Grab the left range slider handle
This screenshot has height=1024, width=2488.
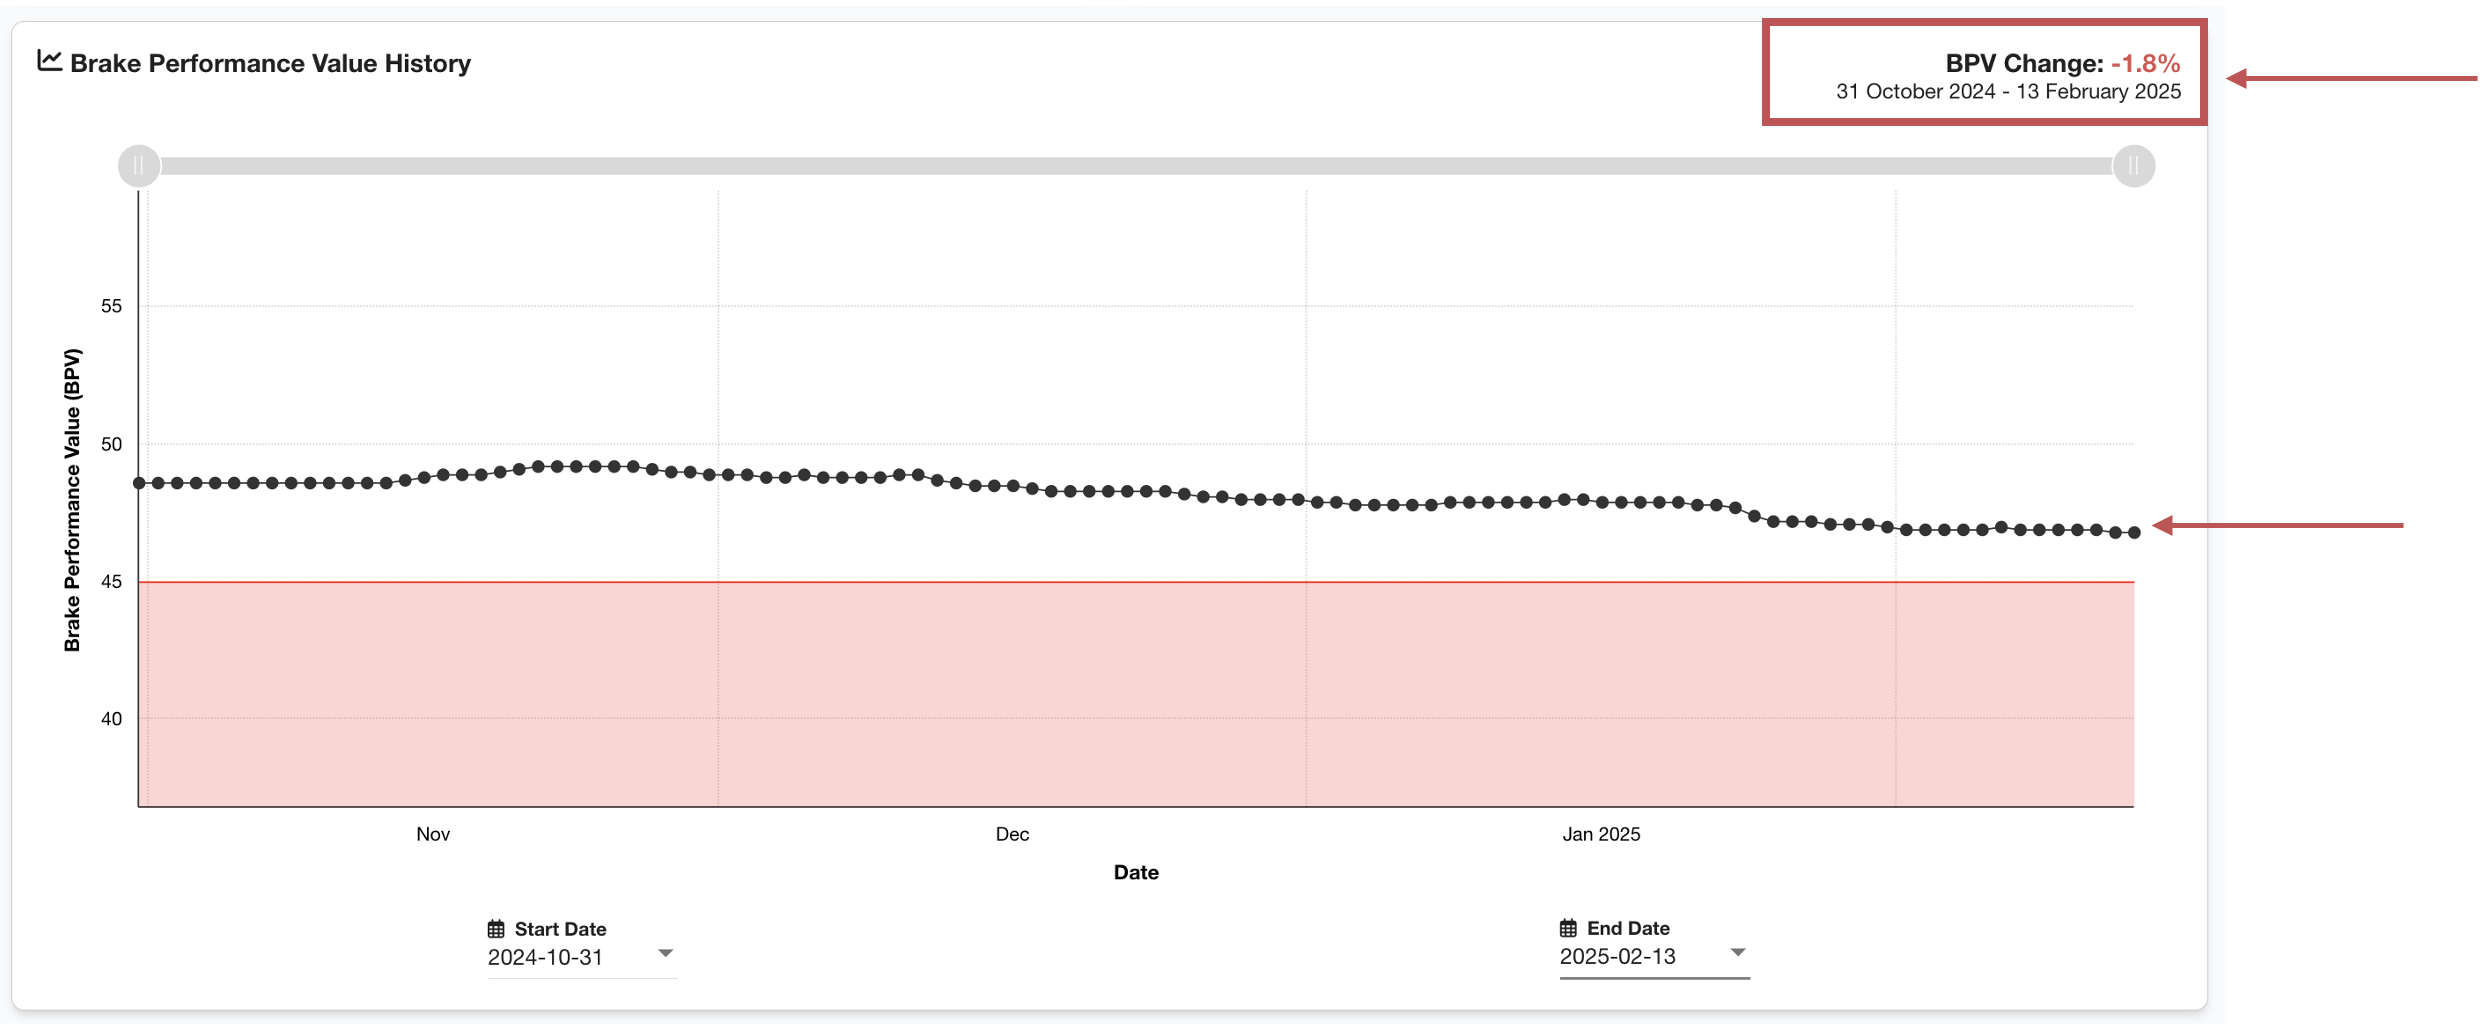tap(139, 166)
